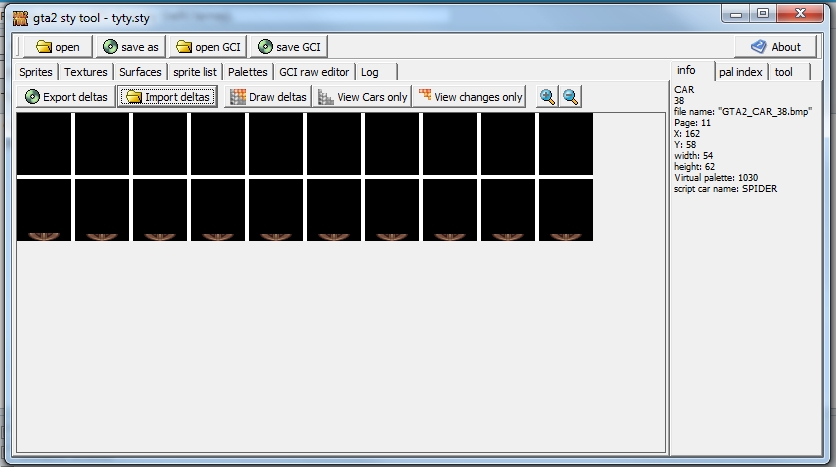Open a GCI file

click(208, 47)
